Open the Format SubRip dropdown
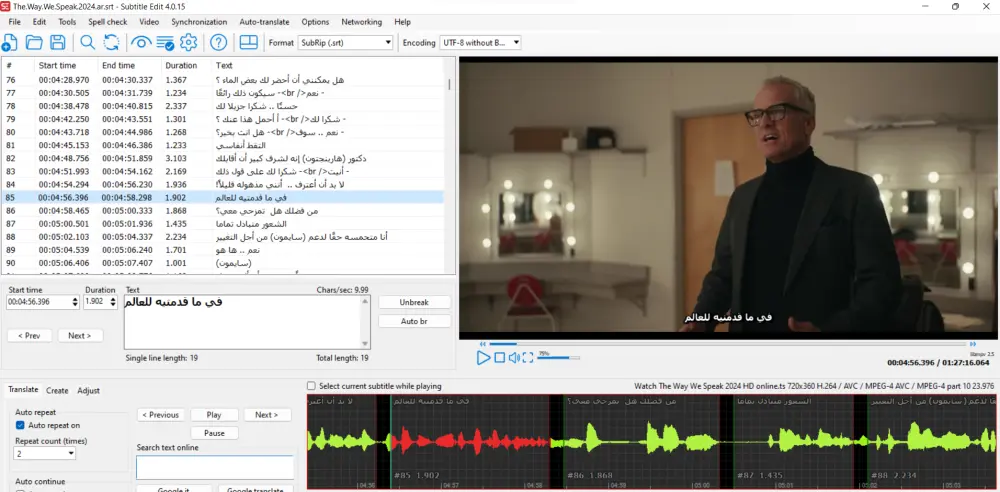 coord(346,43)
